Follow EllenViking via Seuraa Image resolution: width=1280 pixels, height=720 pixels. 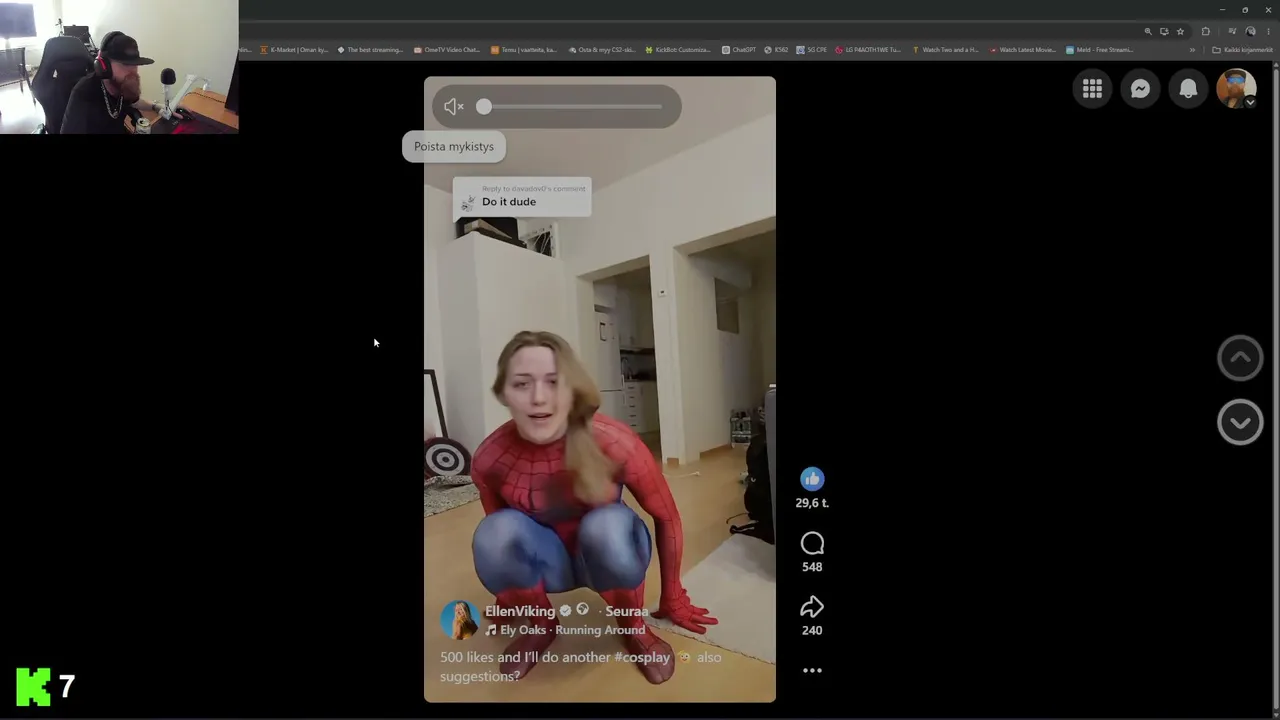pos(627,611)
